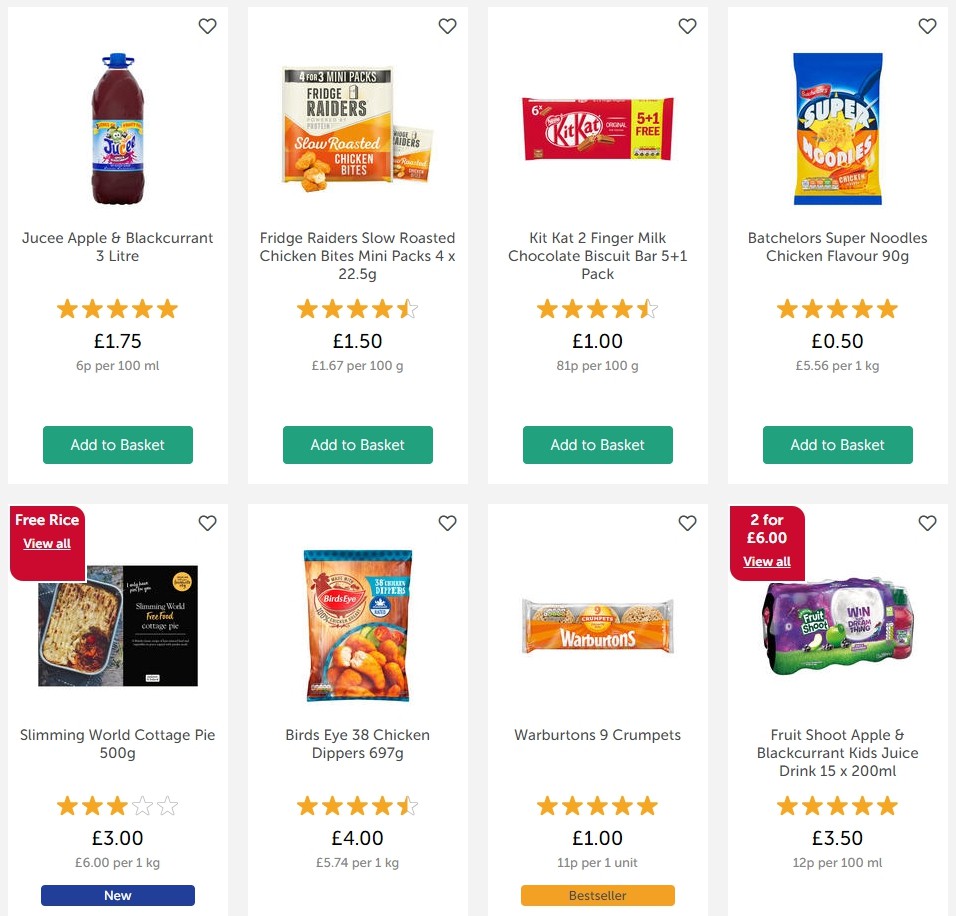Click the star rating on Cottage Pie
Image resolution: width=956 pixels, height=916 pixels.
coord(117,805)
